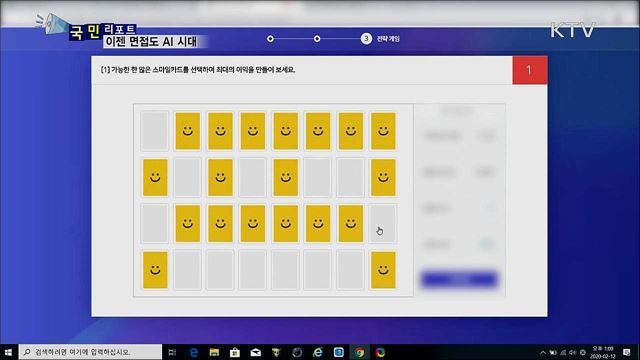640x360 pixels.
Task: Click the red badge showing number 1
Action: (530, 70)
